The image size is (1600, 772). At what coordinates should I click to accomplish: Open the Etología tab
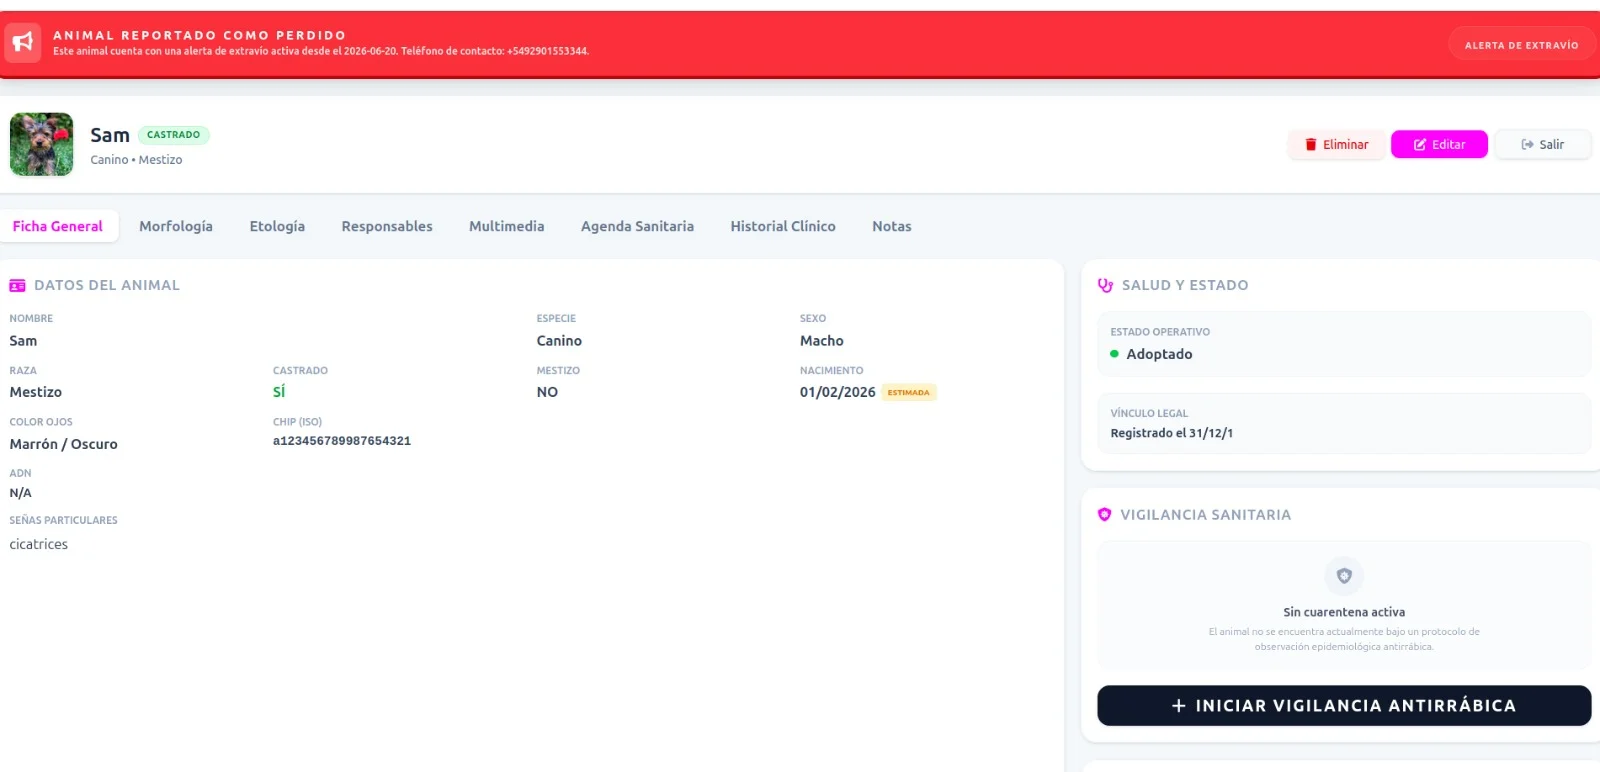277,226
